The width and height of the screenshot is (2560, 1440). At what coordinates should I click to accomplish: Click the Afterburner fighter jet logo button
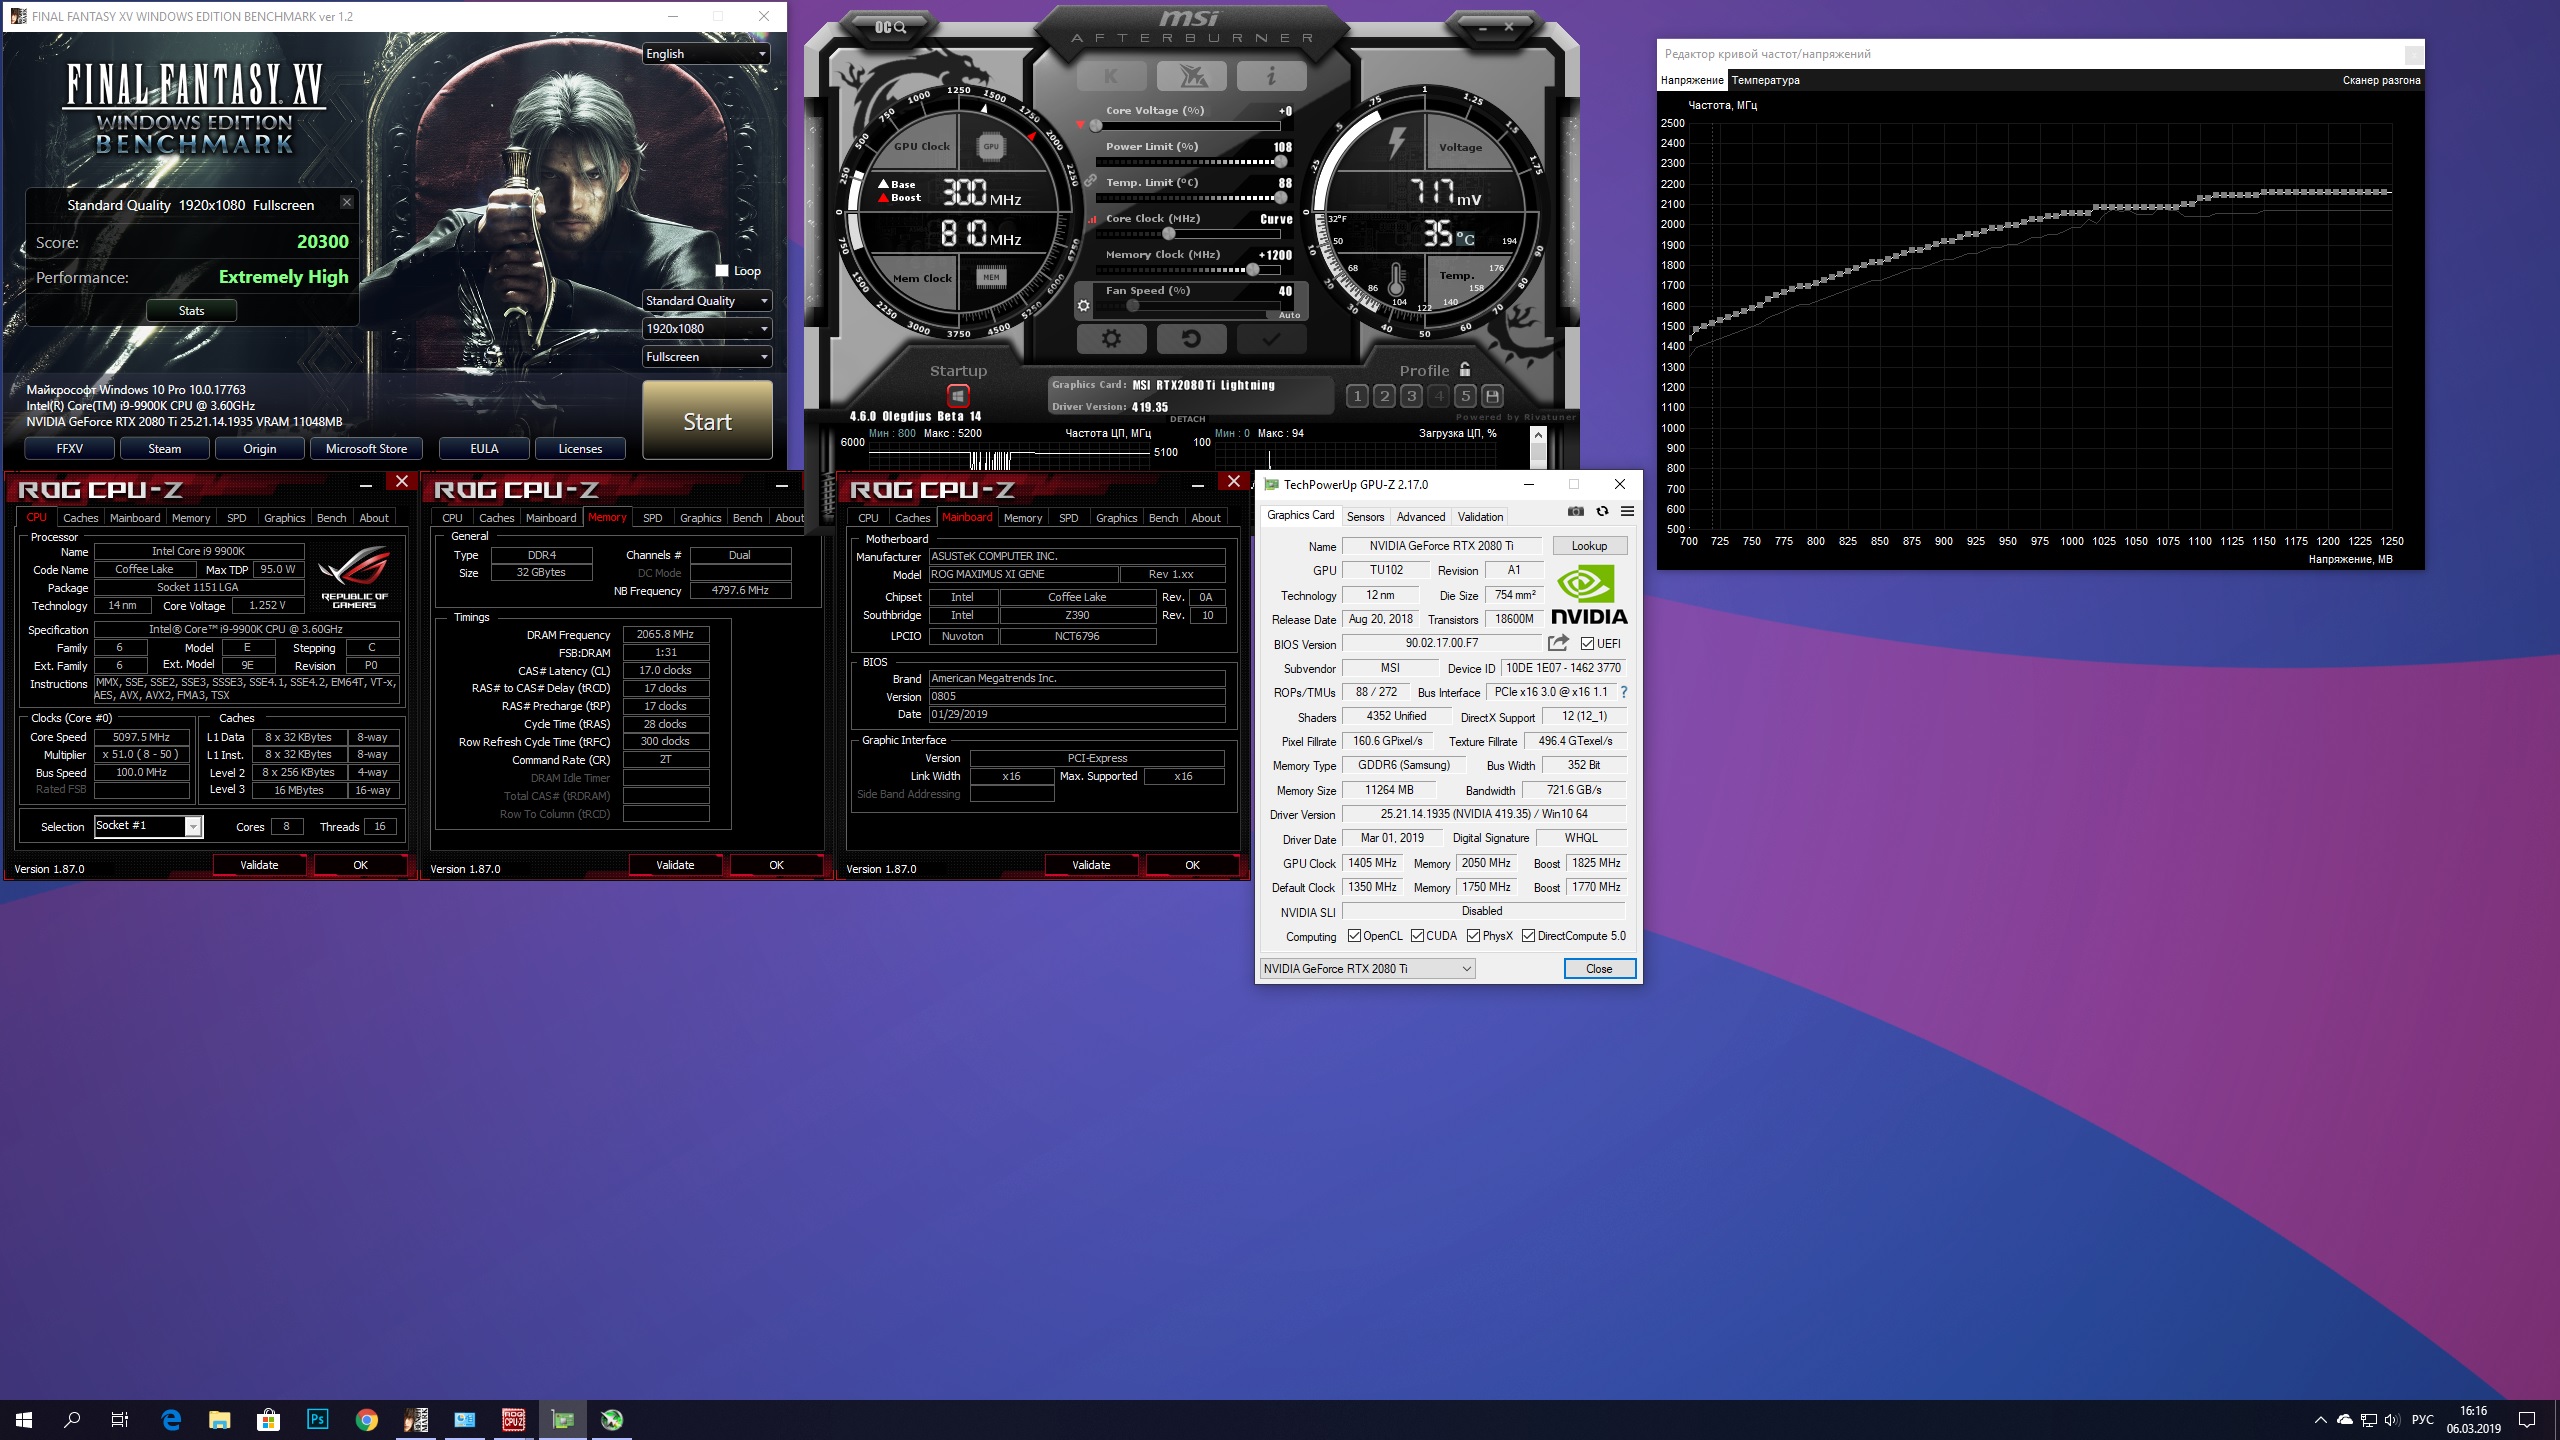click(x=1191, y=76)
